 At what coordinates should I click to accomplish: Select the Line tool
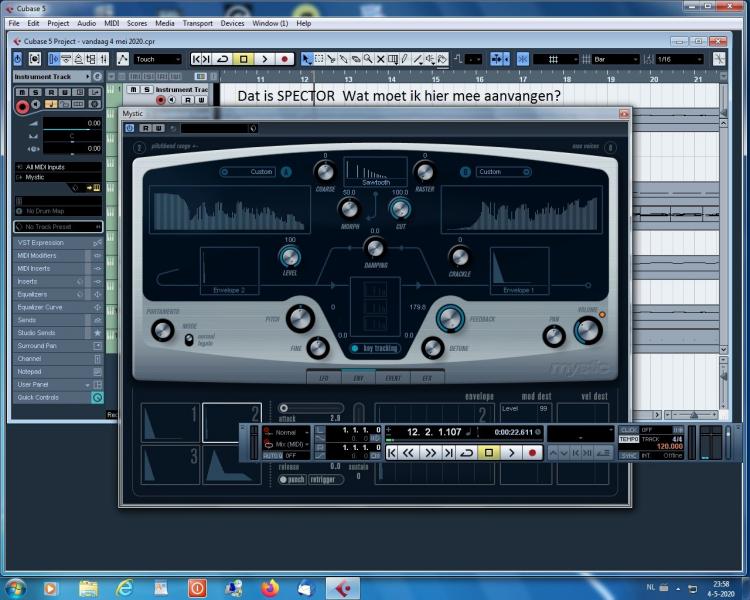[x=418, y=59]
